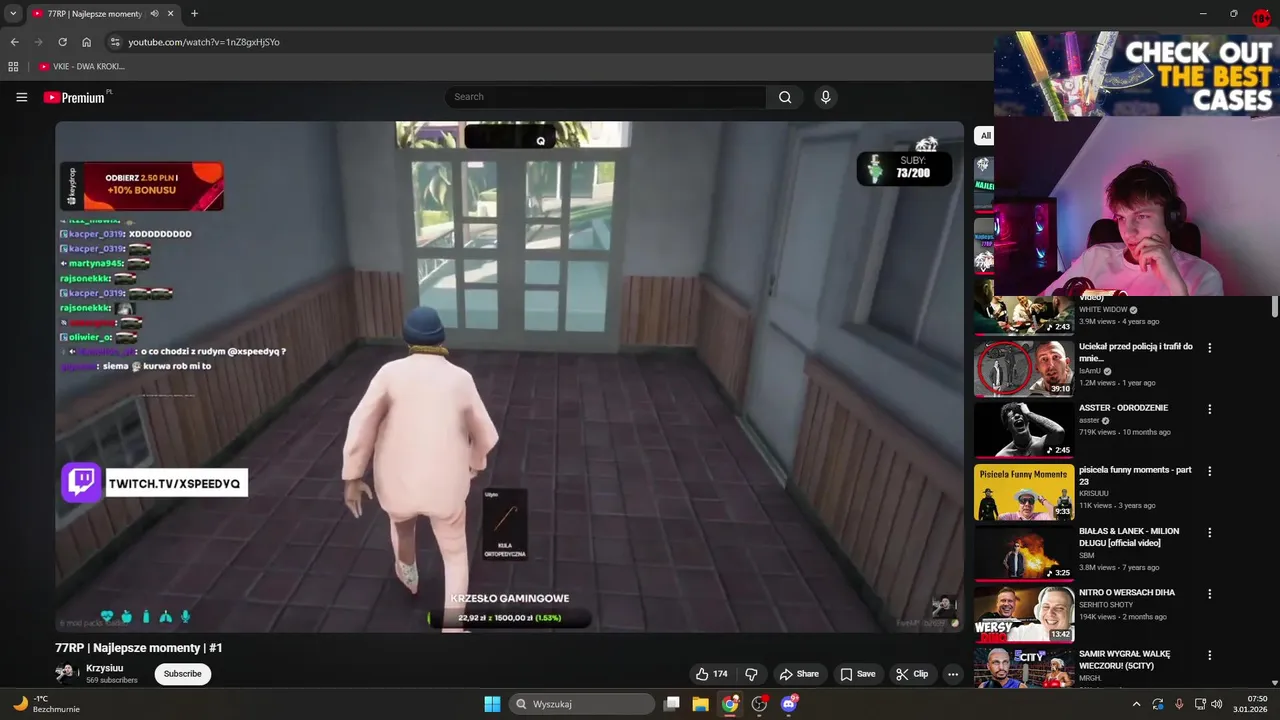Open Discord from the taskbar
This screenshot has height=720, width=1280.
point(789,704)
